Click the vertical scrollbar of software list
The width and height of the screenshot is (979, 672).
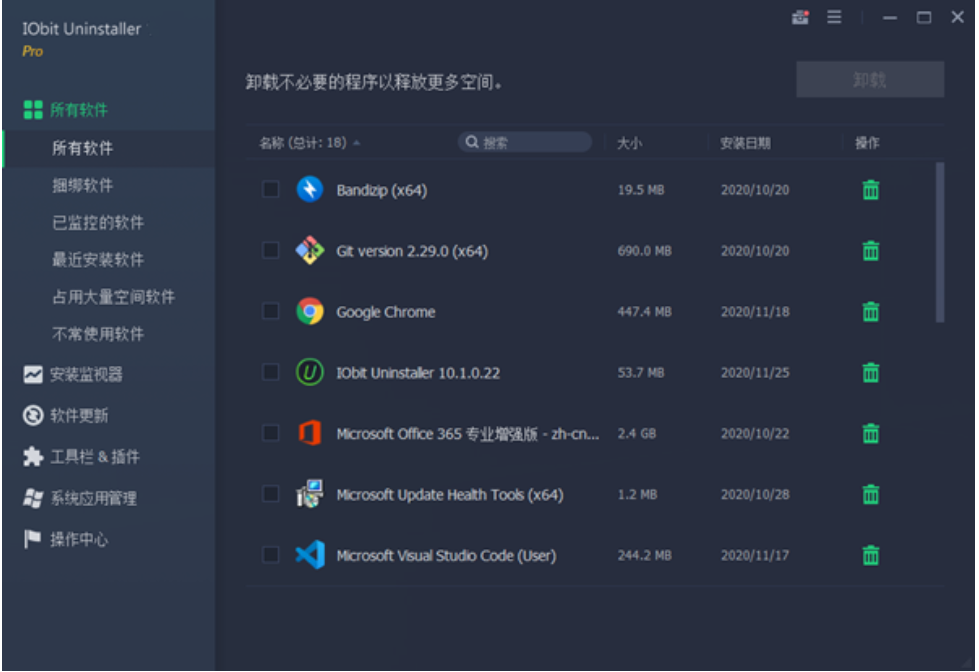click(x=940, y=242)
